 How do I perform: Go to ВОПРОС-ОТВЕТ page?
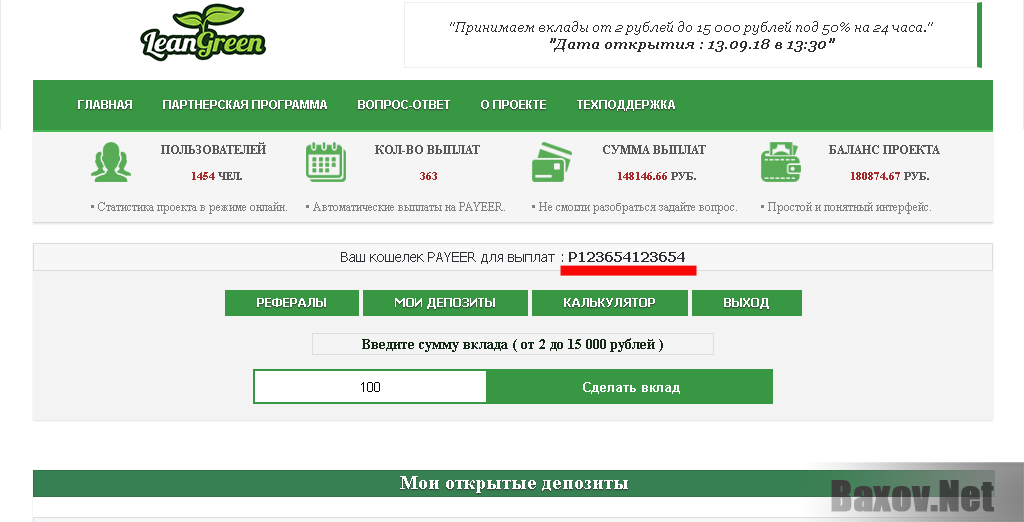pos(404,105)
